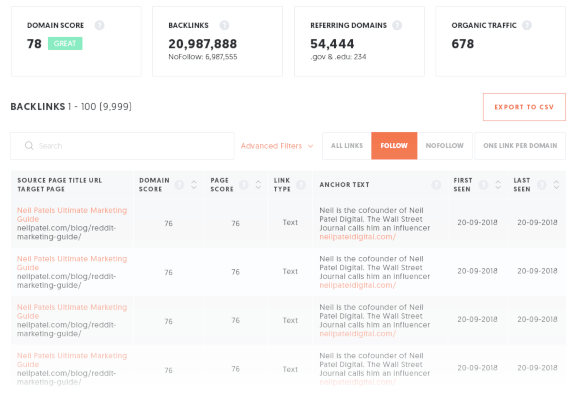This screenshot has height=403, width=574.
Task: Open first row Neil Patels Ultimate Marketing Guide link
Action: (72, 214)
